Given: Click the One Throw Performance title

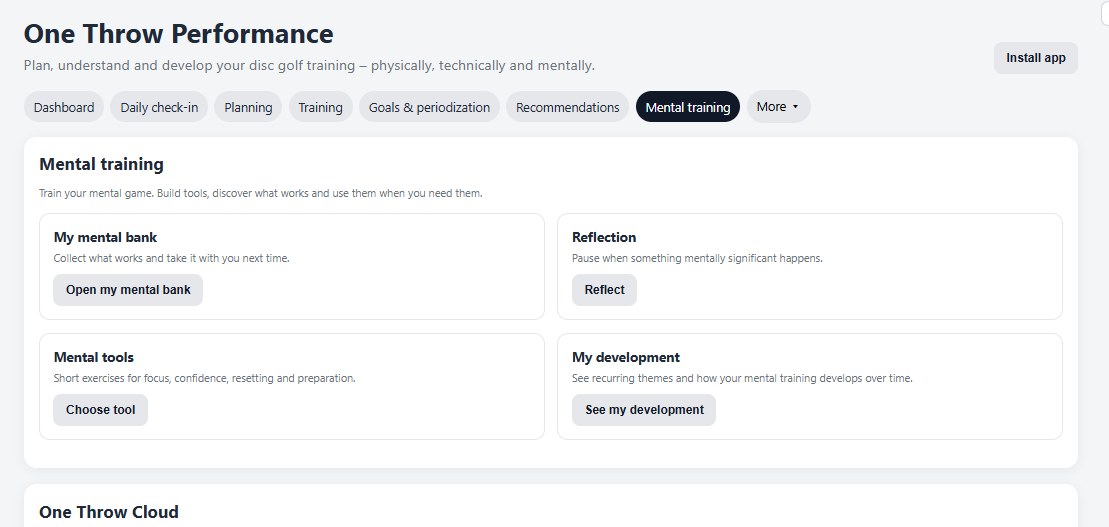Looking at the screenshot, I should coord(178,34).
